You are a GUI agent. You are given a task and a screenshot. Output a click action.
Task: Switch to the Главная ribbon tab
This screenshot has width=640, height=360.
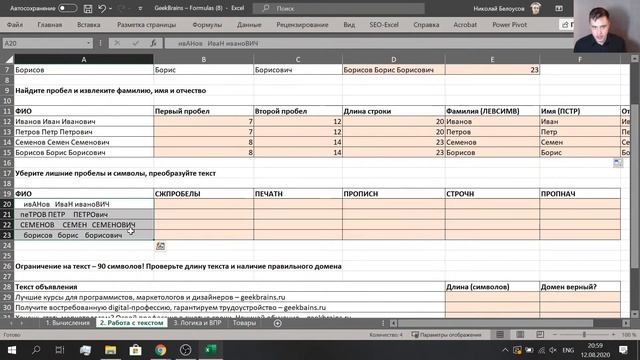pos(50,25)
